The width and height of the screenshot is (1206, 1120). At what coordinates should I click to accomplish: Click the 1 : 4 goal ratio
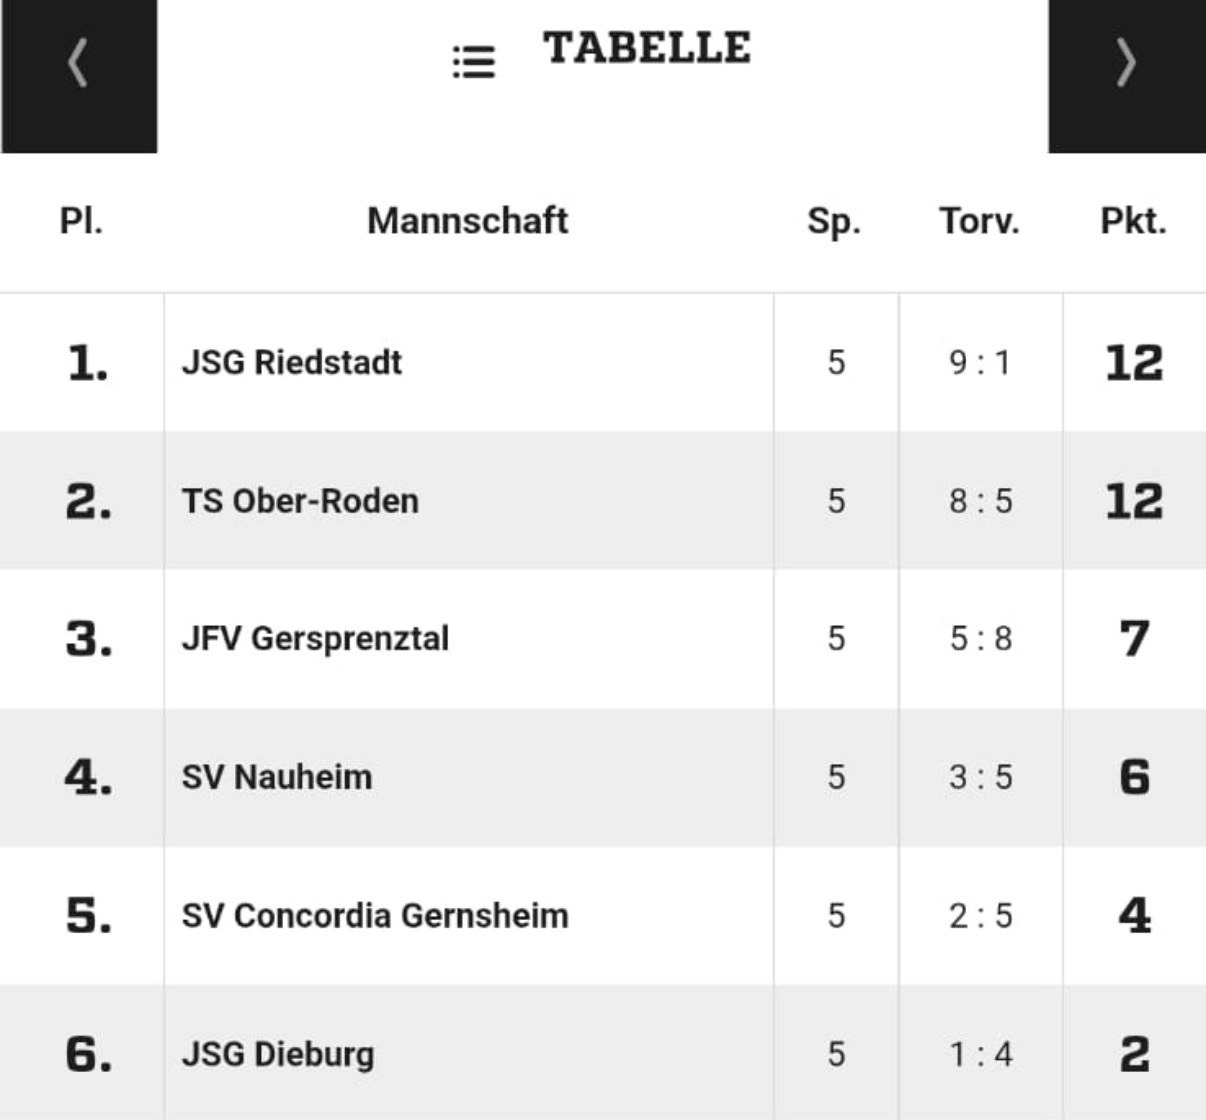[980, 1054]
